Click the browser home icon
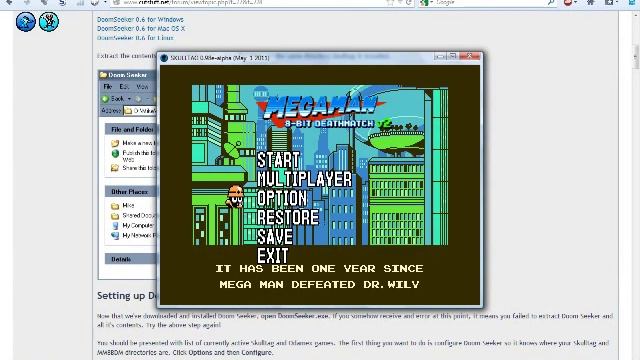The image size is (640, 360). (590, 2)
